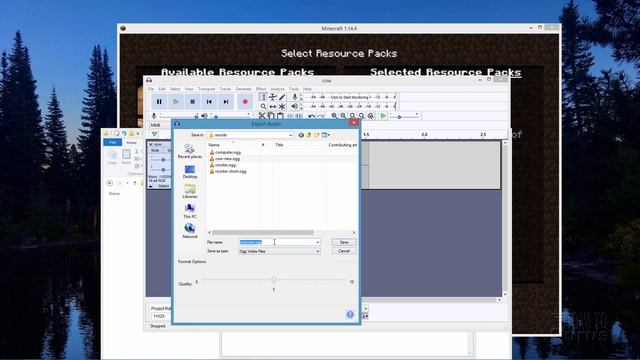This screenshot has height=360, width=640.
Task: Click the Cancel button
Action: click(344, 251)
